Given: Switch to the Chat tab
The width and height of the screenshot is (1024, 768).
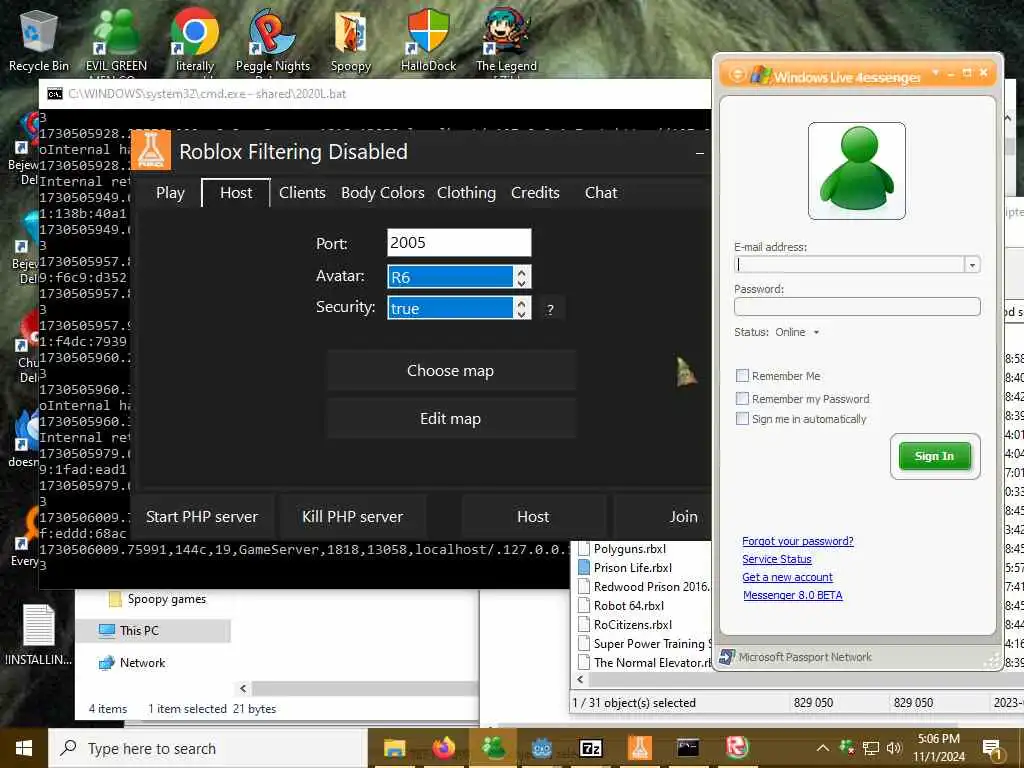Looking at the screenshot, I should [601, 193].
